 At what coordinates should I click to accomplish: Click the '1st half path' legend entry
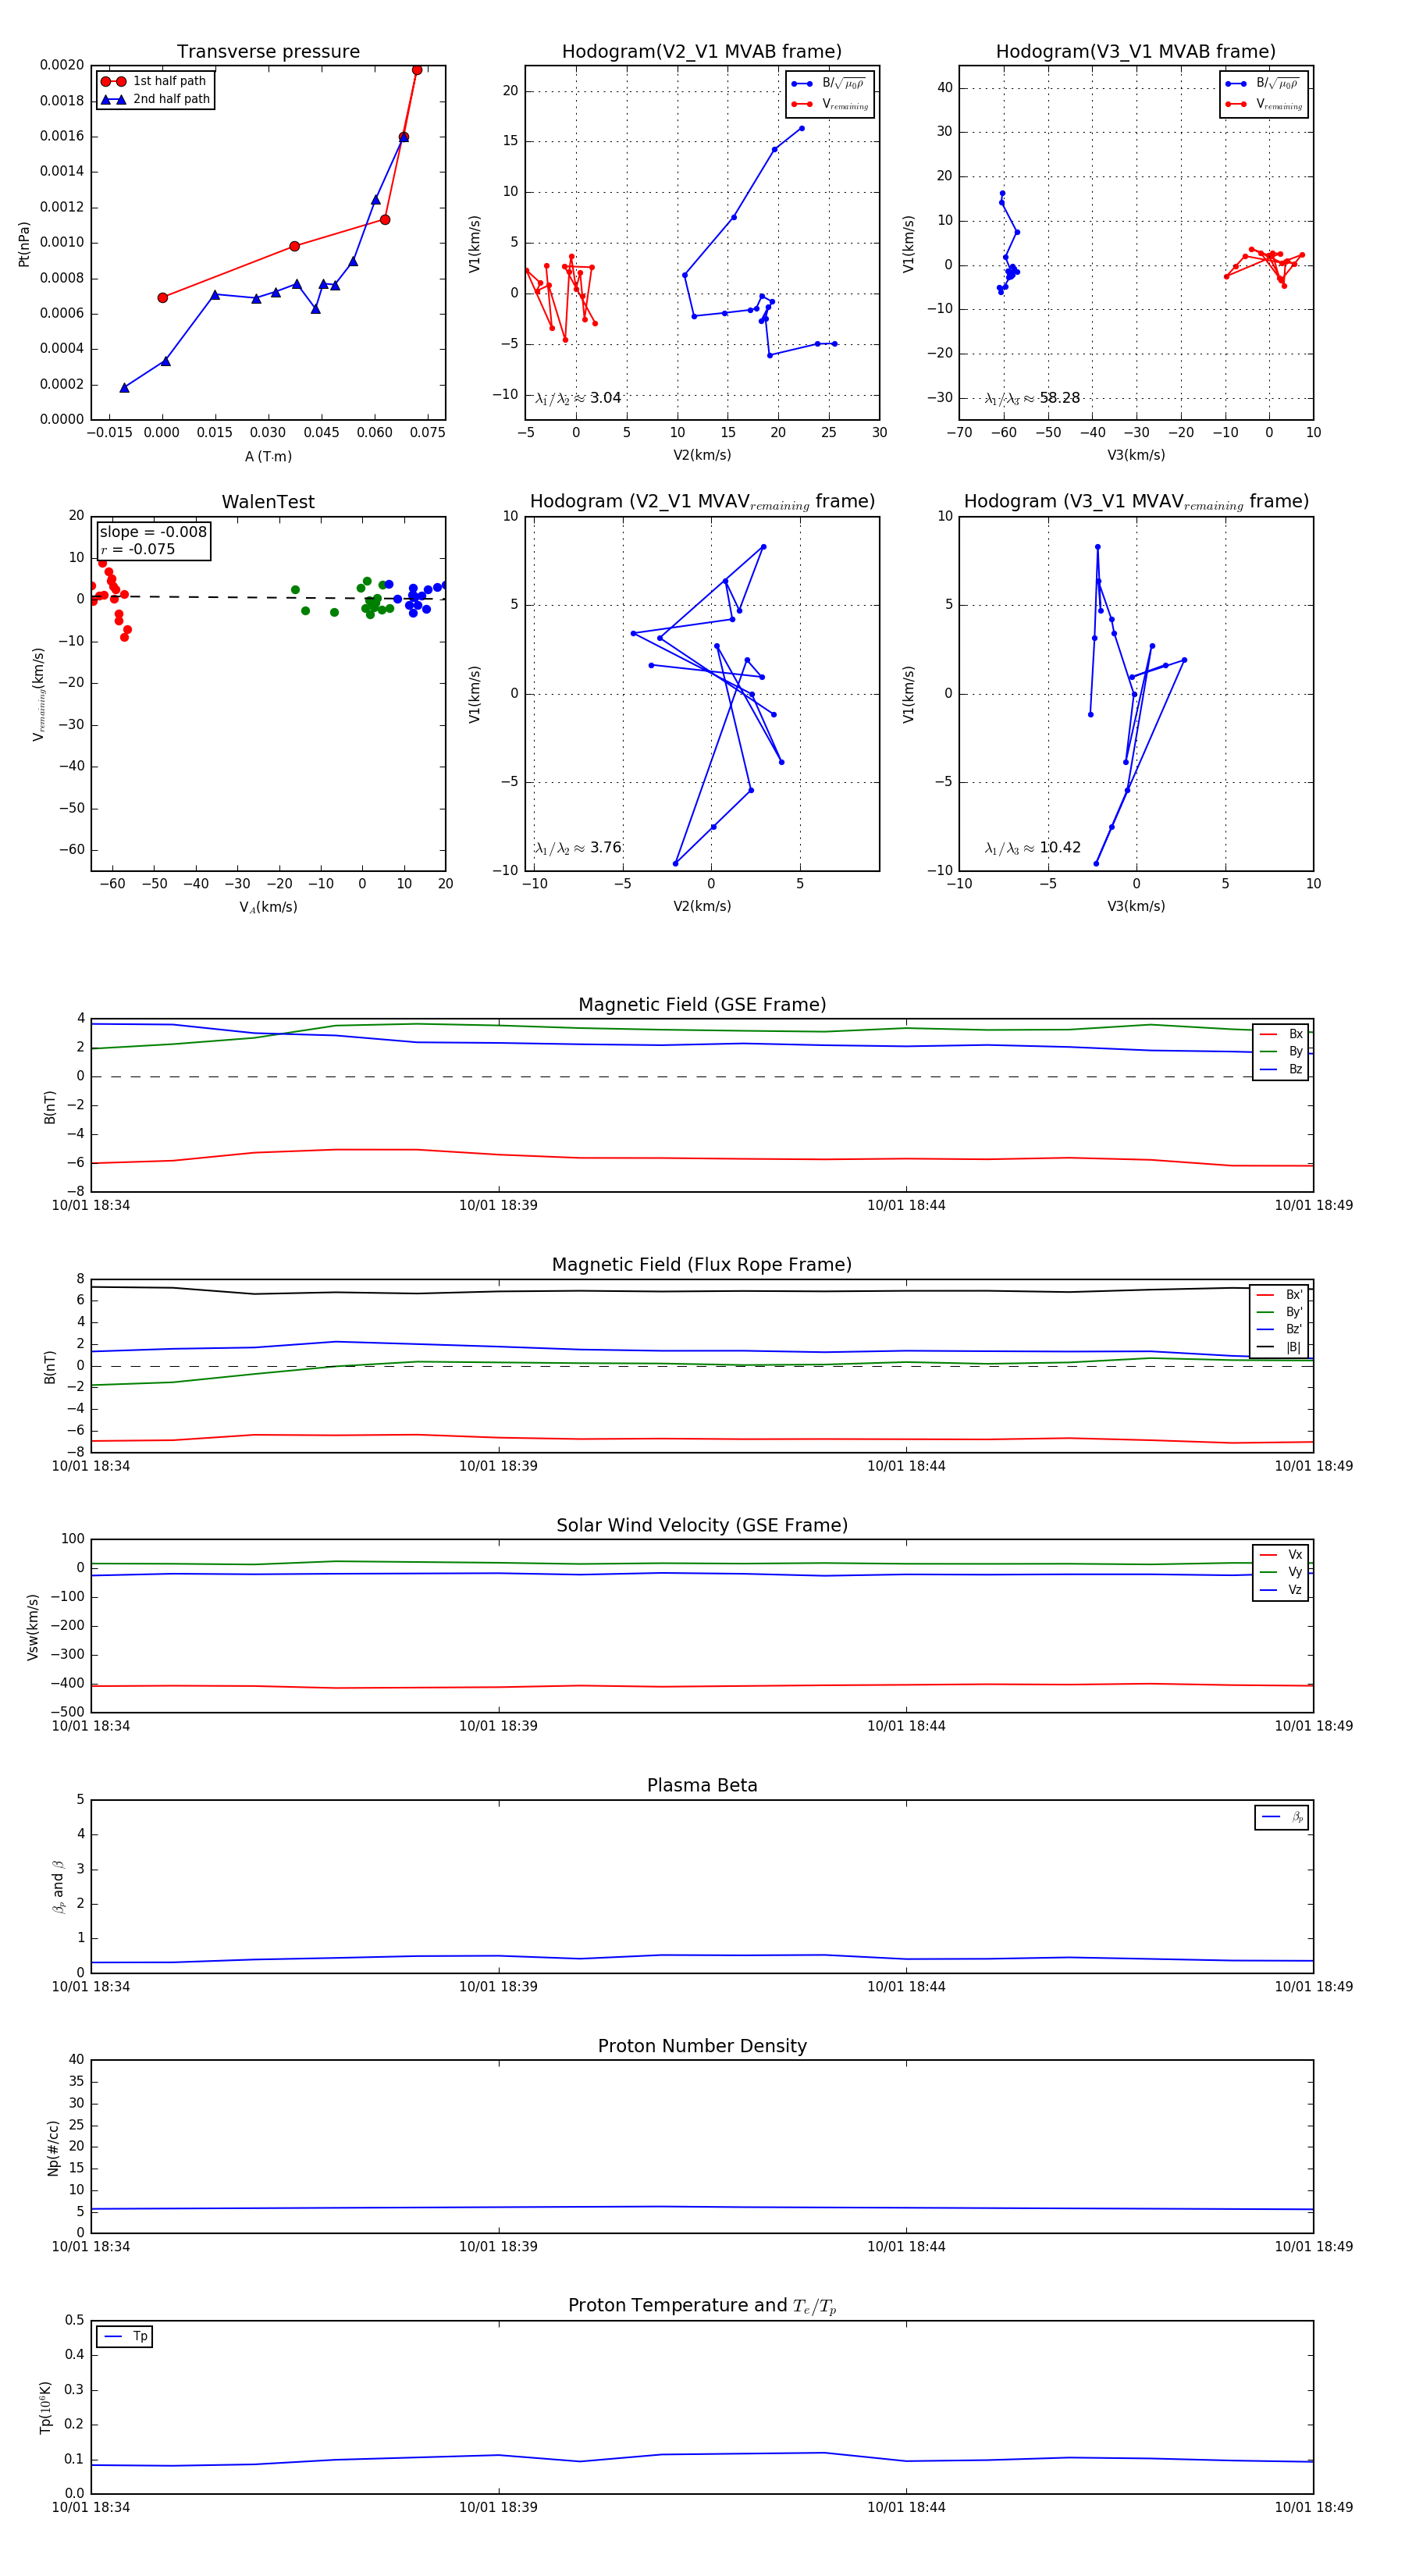pos(154,81)
